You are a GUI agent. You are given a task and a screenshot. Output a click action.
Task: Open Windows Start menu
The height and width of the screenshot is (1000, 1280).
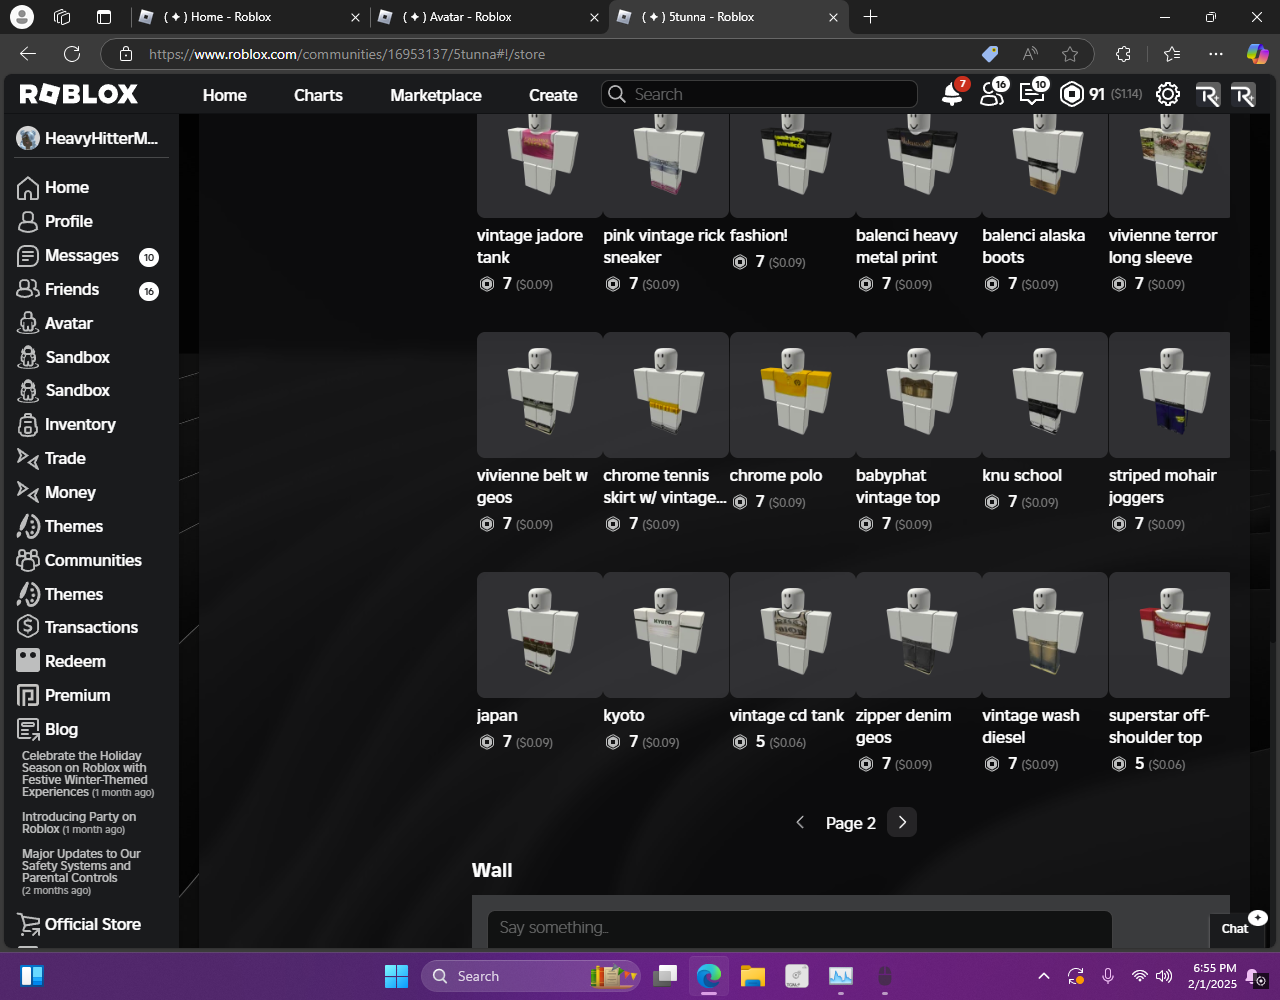click(x=397, y=976)
